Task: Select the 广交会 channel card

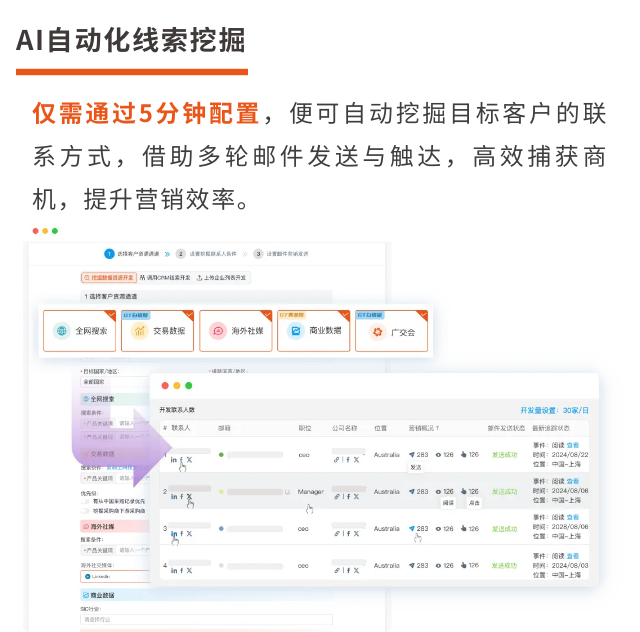Action: click(391, 331)
